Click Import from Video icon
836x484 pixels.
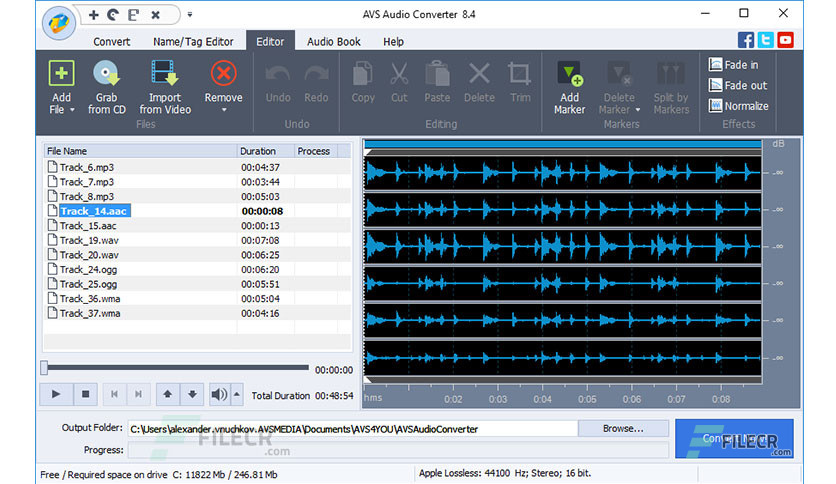(x=164, y=74)
